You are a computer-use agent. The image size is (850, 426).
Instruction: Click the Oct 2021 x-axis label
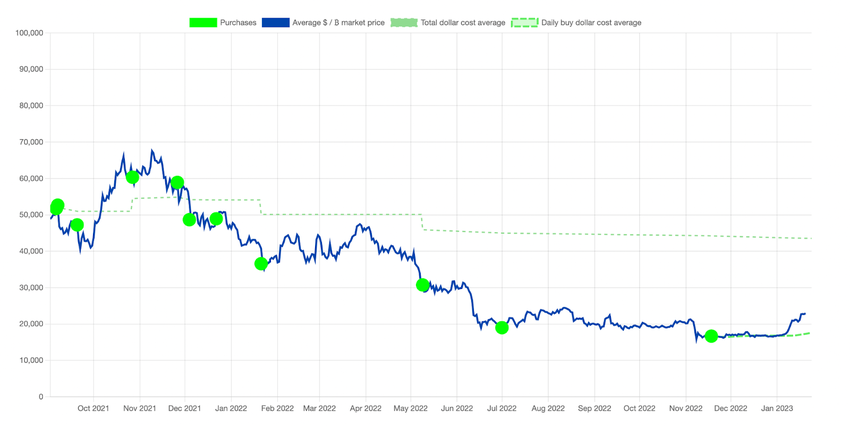point(93,408)
